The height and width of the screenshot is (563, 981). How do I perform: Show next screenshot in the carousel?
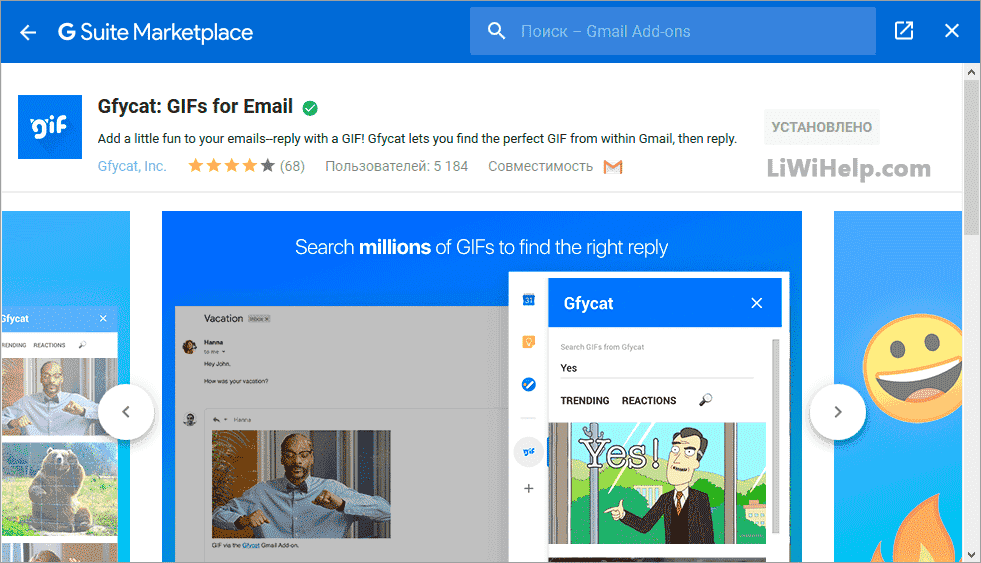coord(837,411)
